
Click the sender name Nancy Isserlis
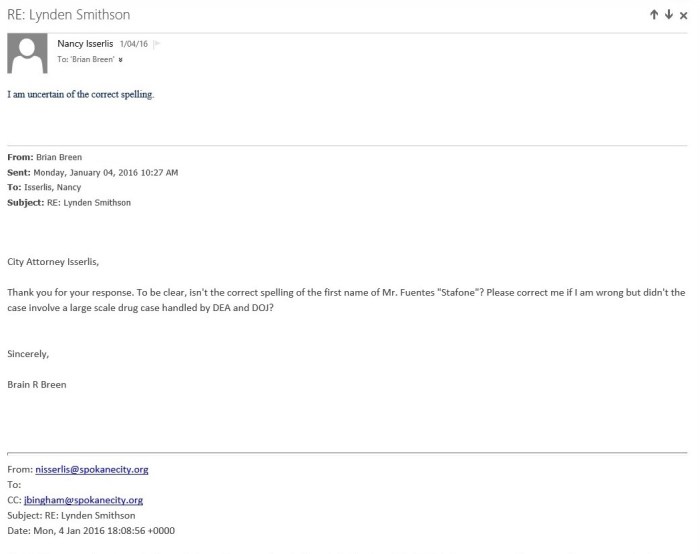(x=85, y=44)
